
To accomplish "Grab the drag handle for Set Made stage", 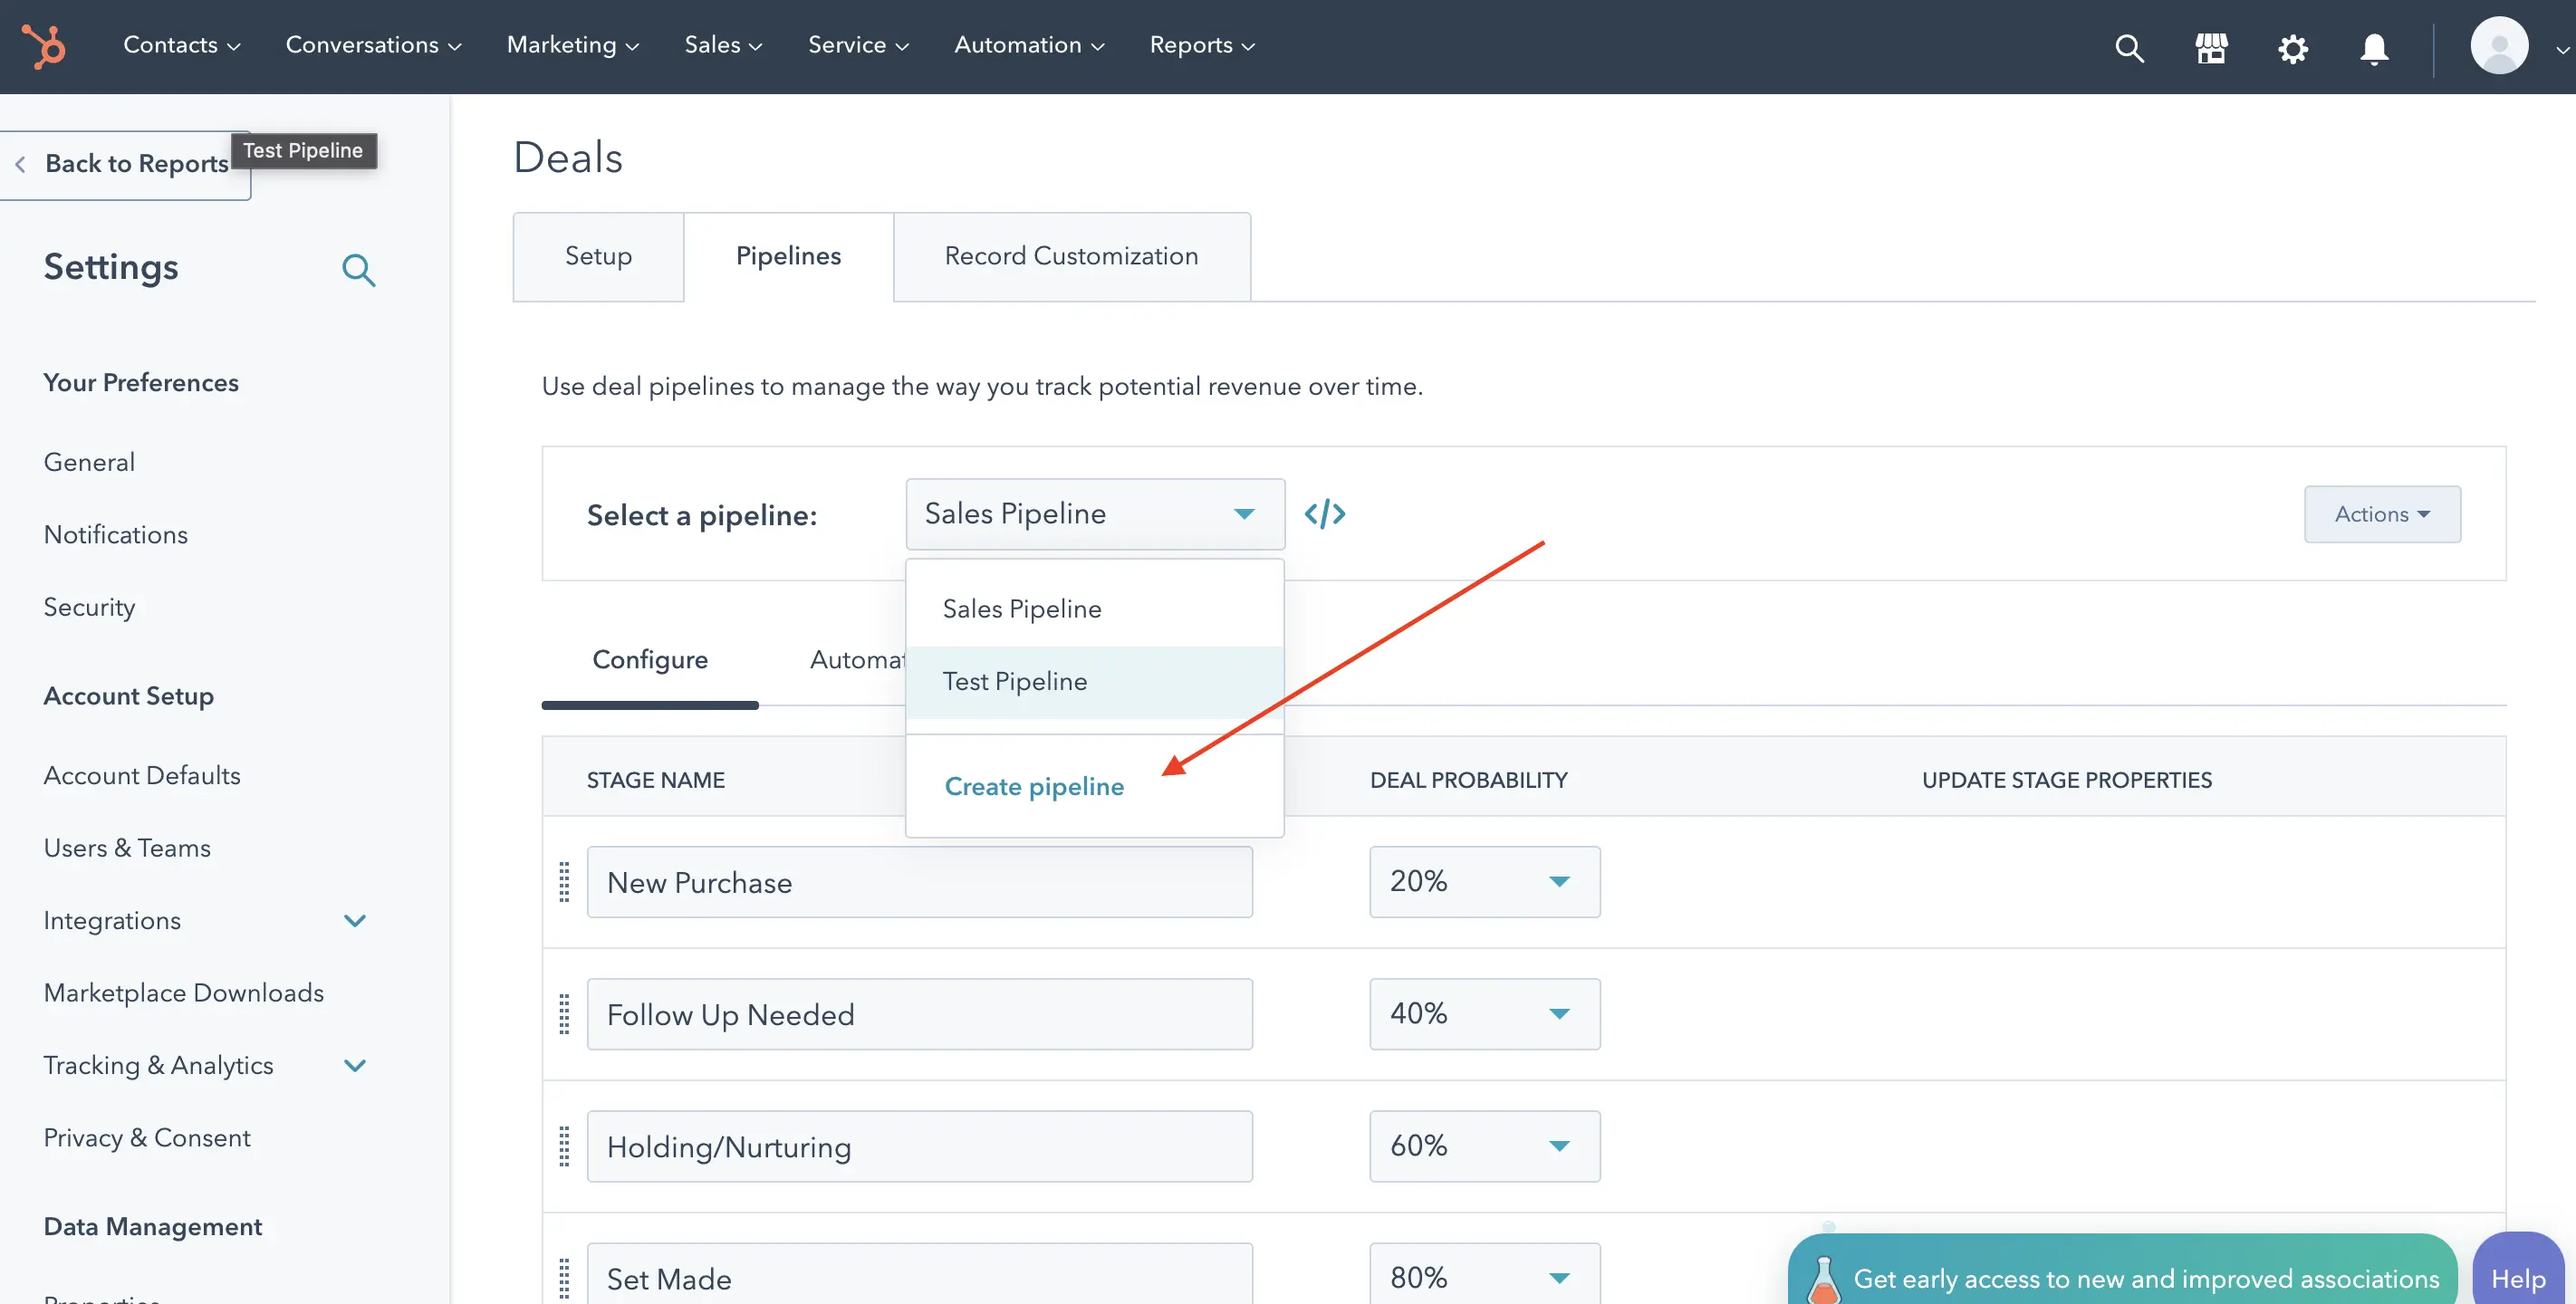I will (x=564, y=1278).
